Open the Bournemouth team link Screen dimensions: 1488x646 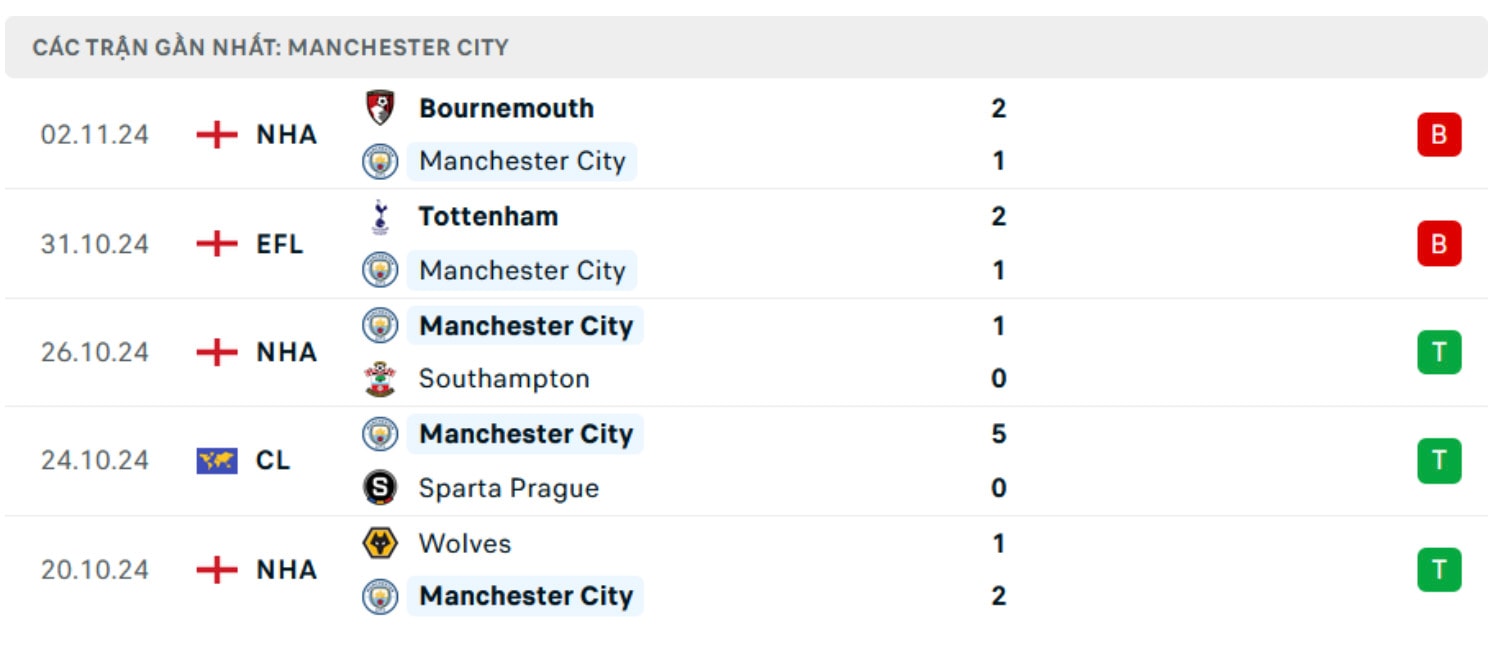[x=506, y=108]
